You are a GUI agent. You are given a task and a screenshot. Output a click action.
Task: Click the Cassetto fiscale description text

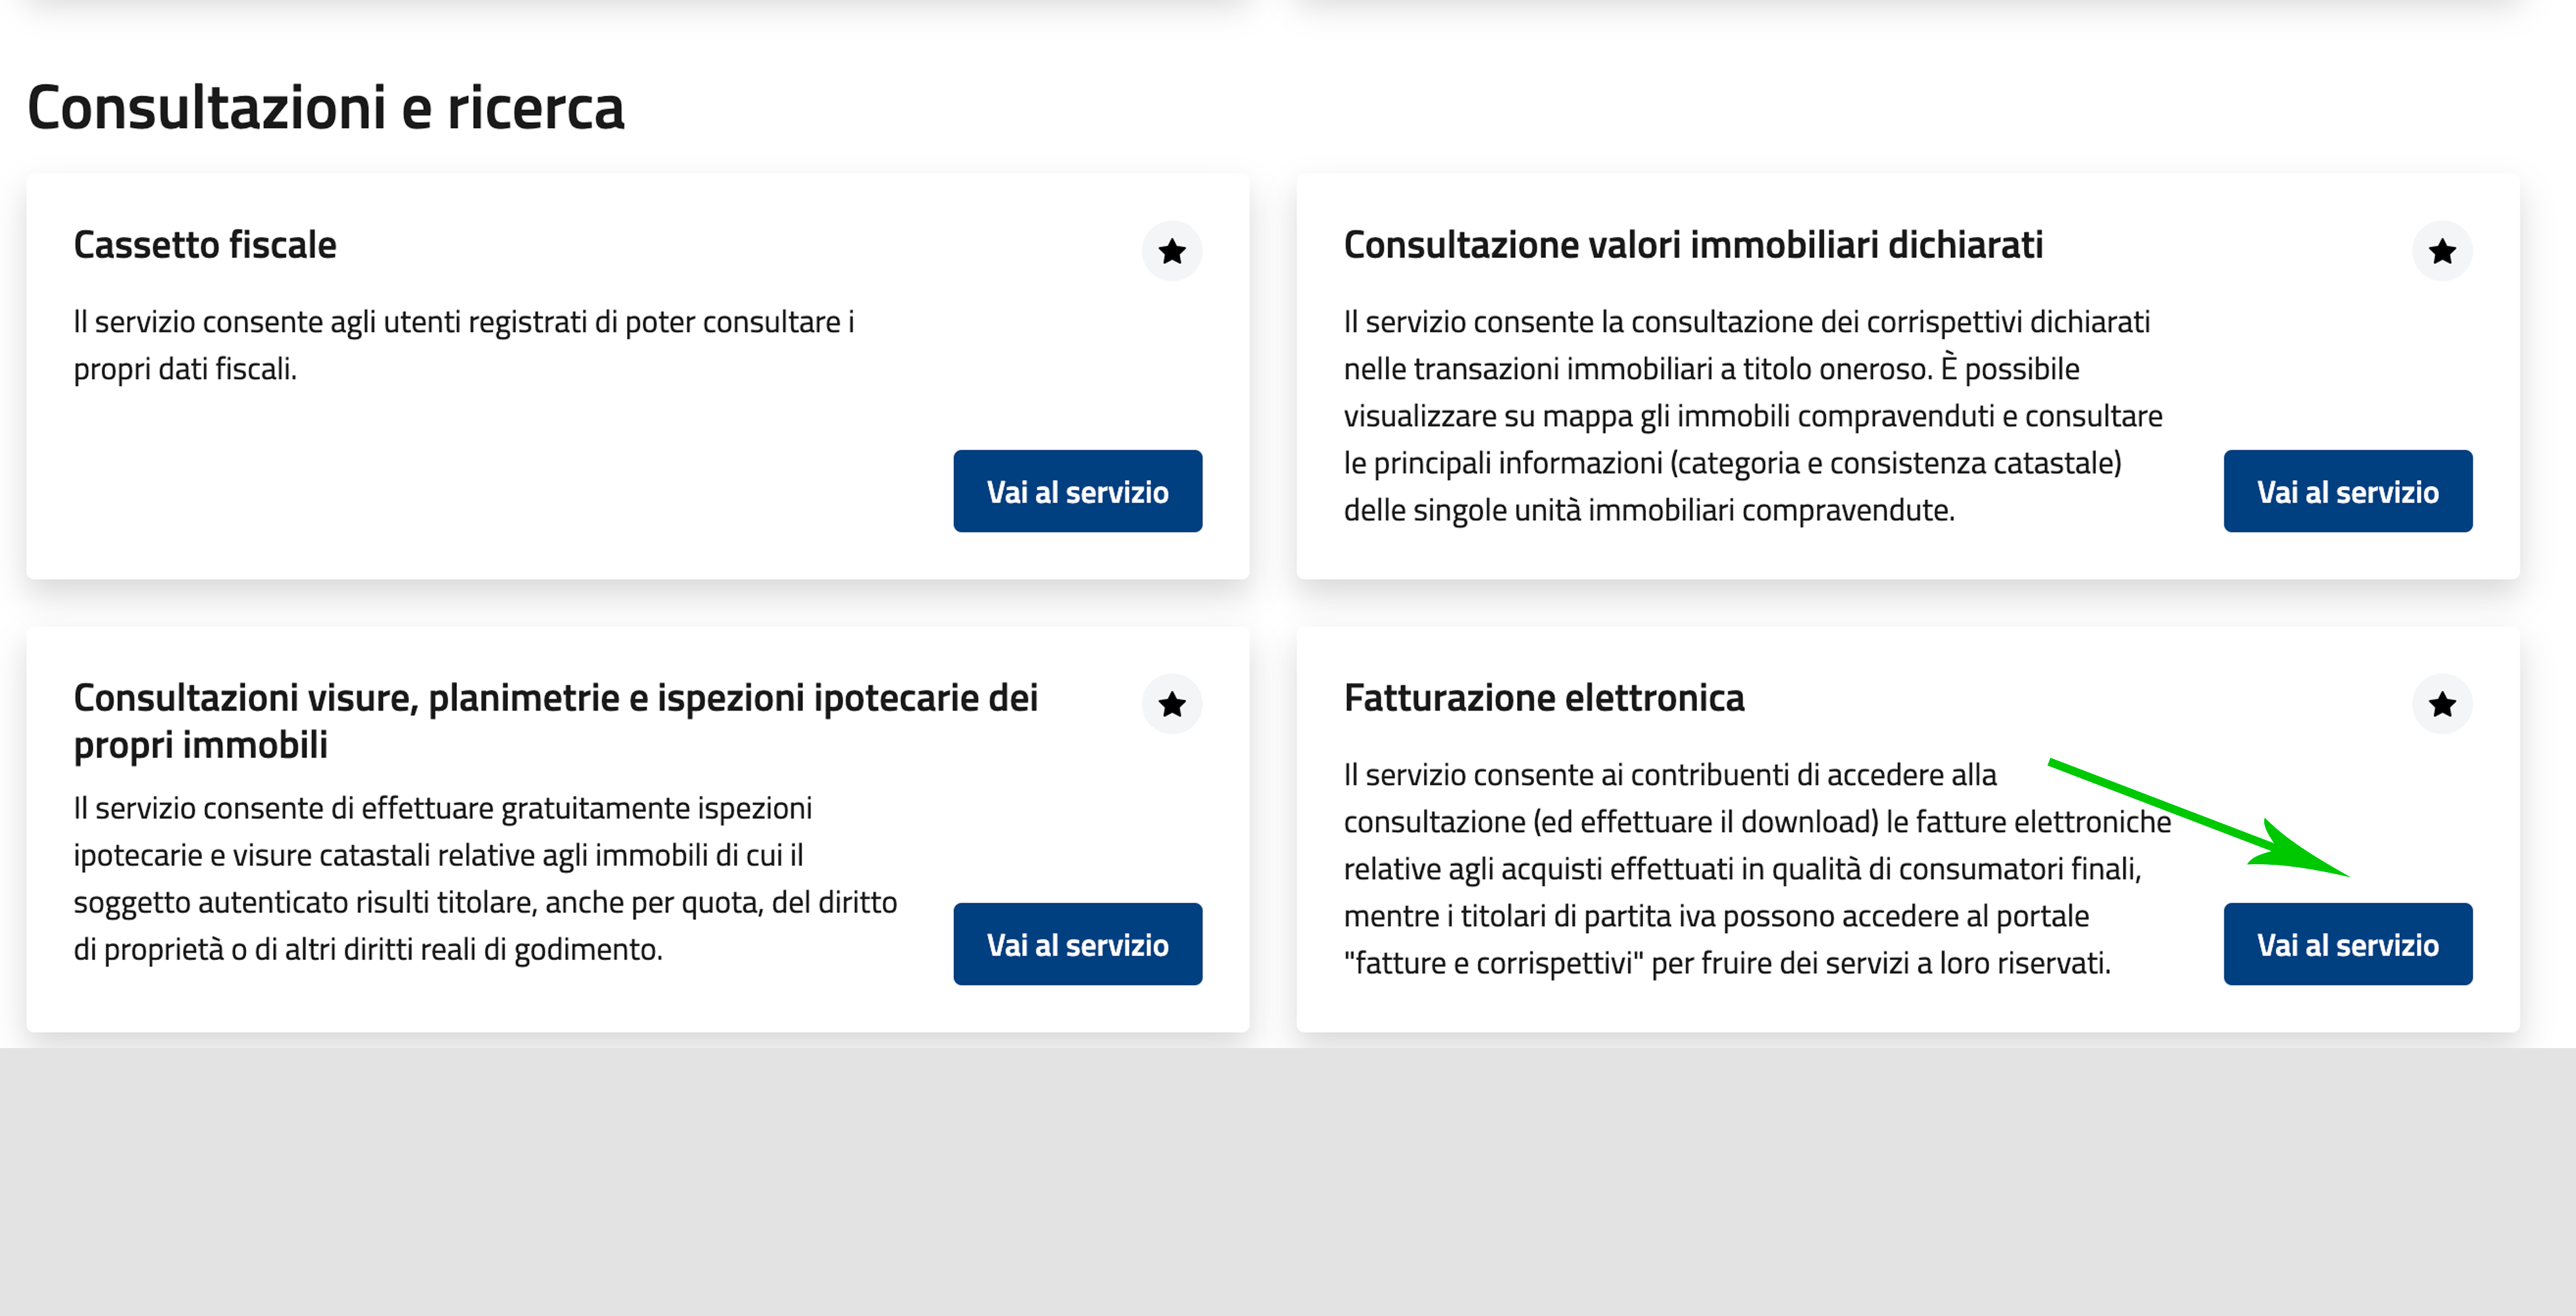(x=463, y=345)
